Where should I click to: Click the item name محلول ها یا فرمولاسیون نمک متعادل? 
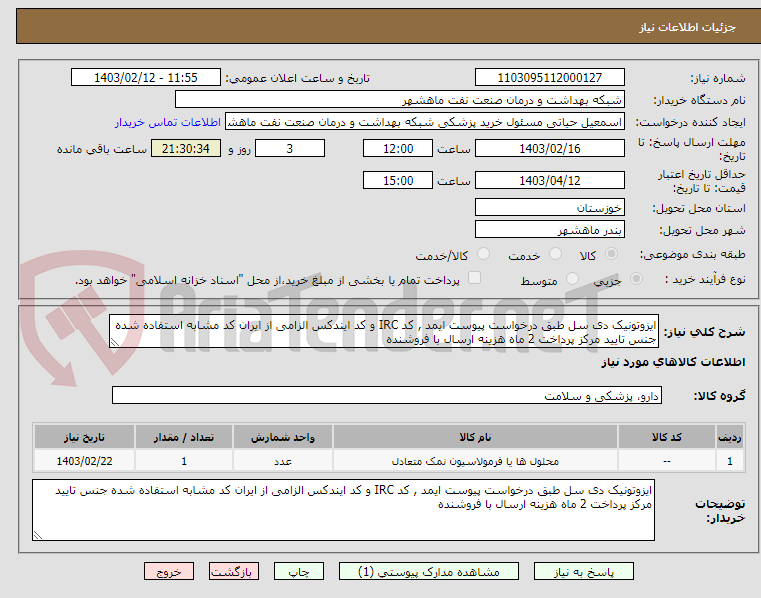[x=475, y=461]
